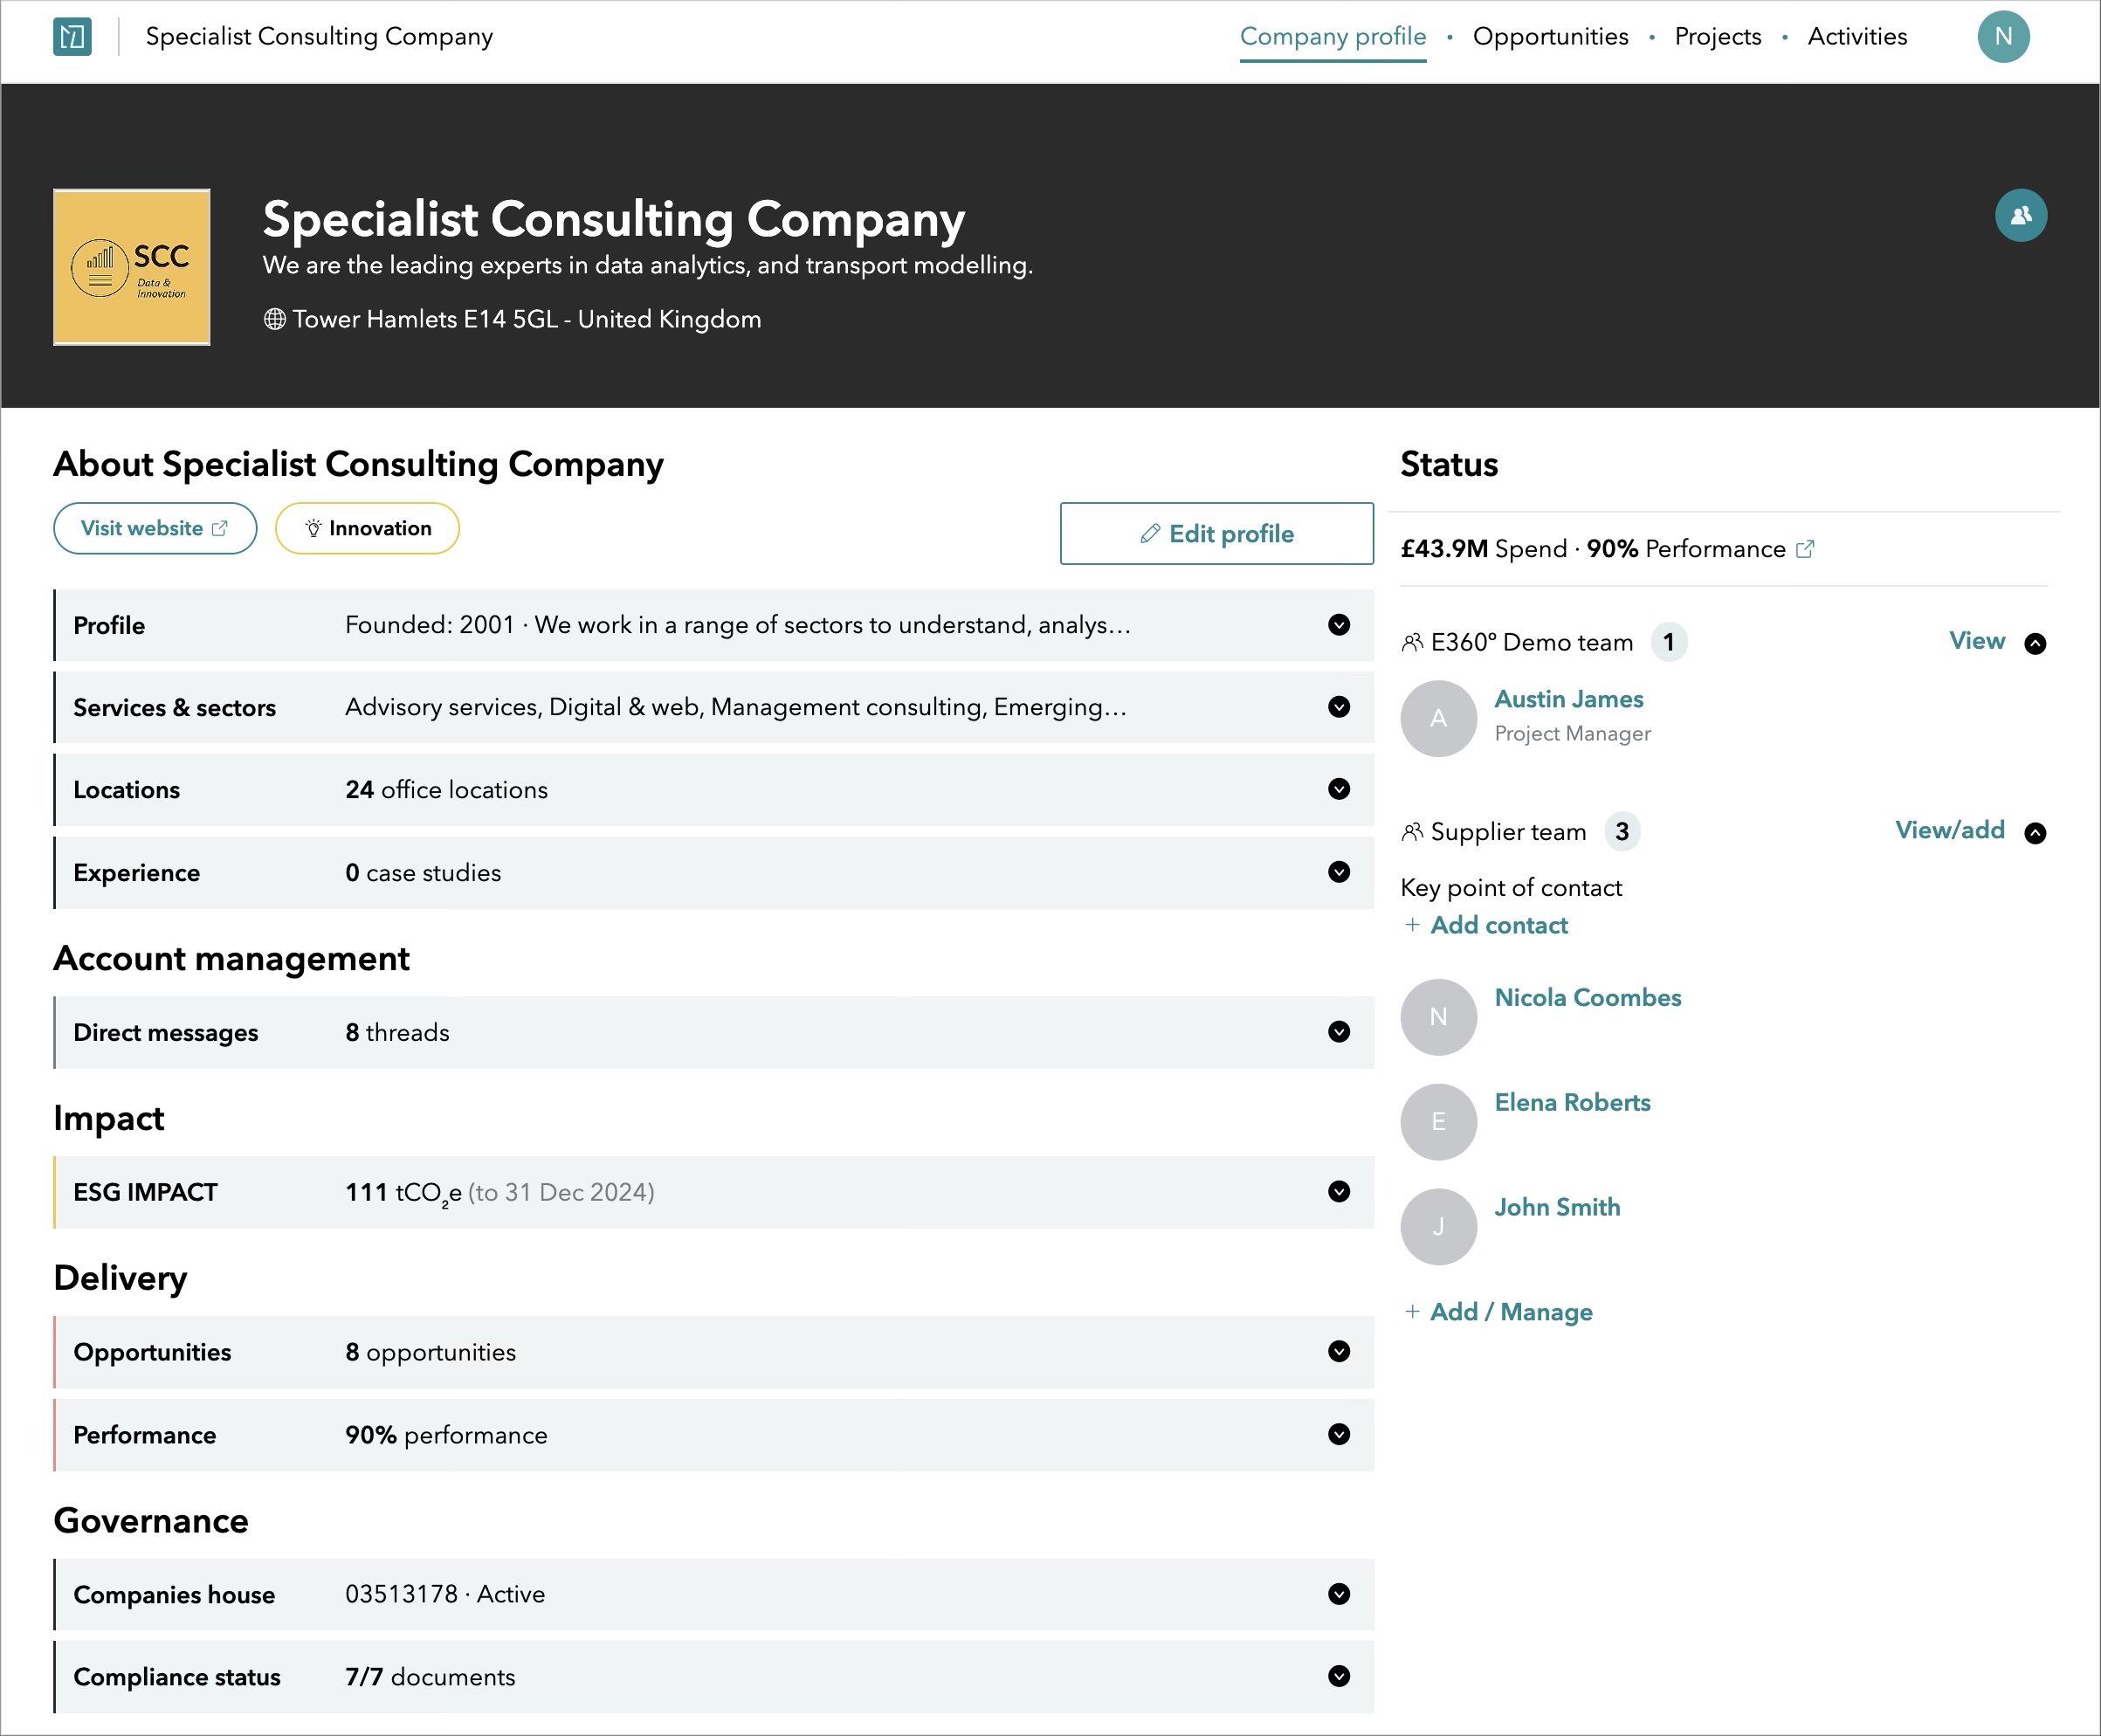Viewport: 2101px width, 1736px height.
Task: Open the Opportunities tab in top navigation
Action: (1550, 37)
